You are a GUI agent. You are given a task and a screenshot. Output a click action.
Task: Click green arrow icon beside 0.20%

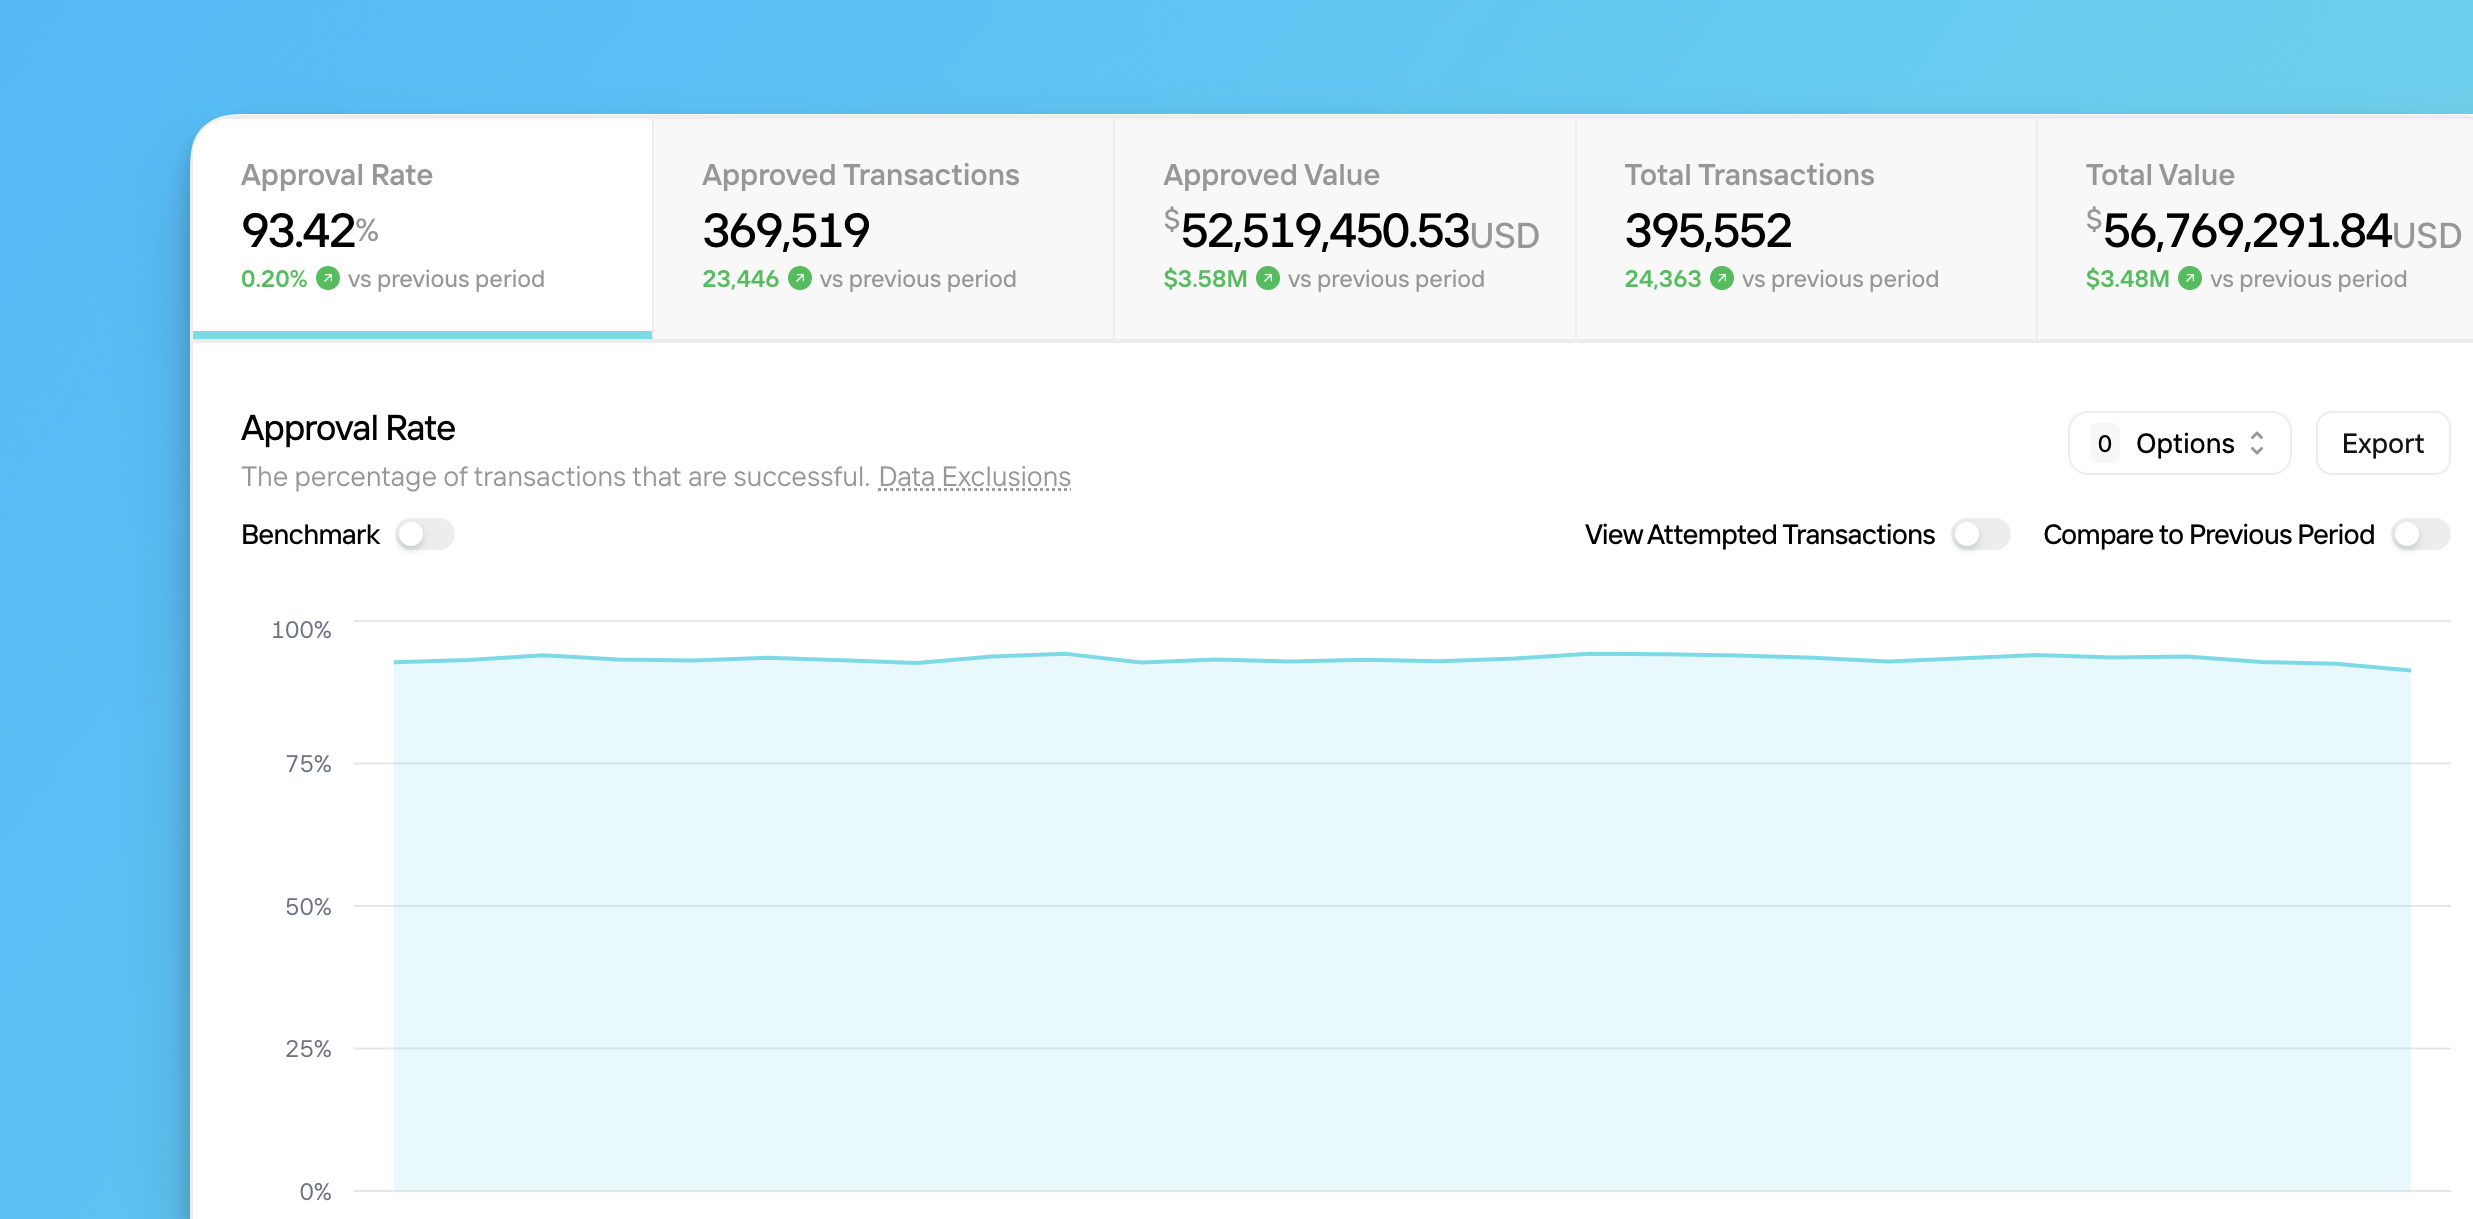[x=328, y=278]
